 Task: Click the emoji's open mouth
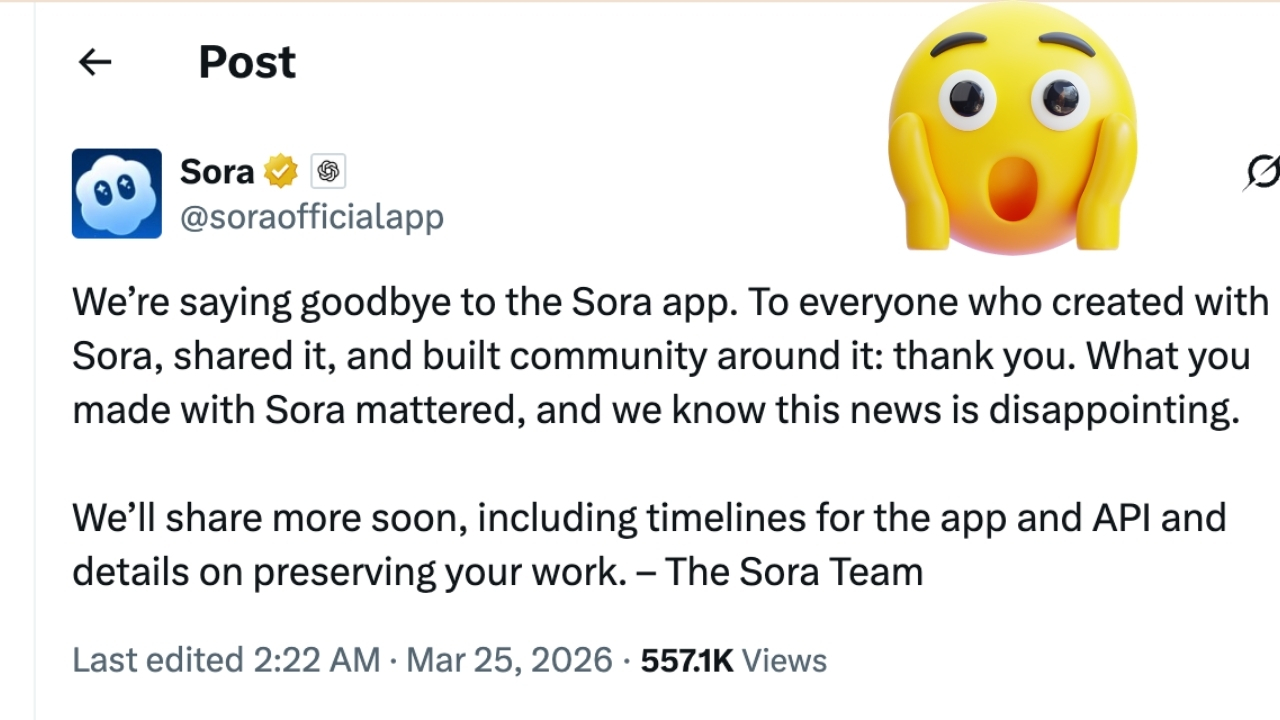(1011, 188)
